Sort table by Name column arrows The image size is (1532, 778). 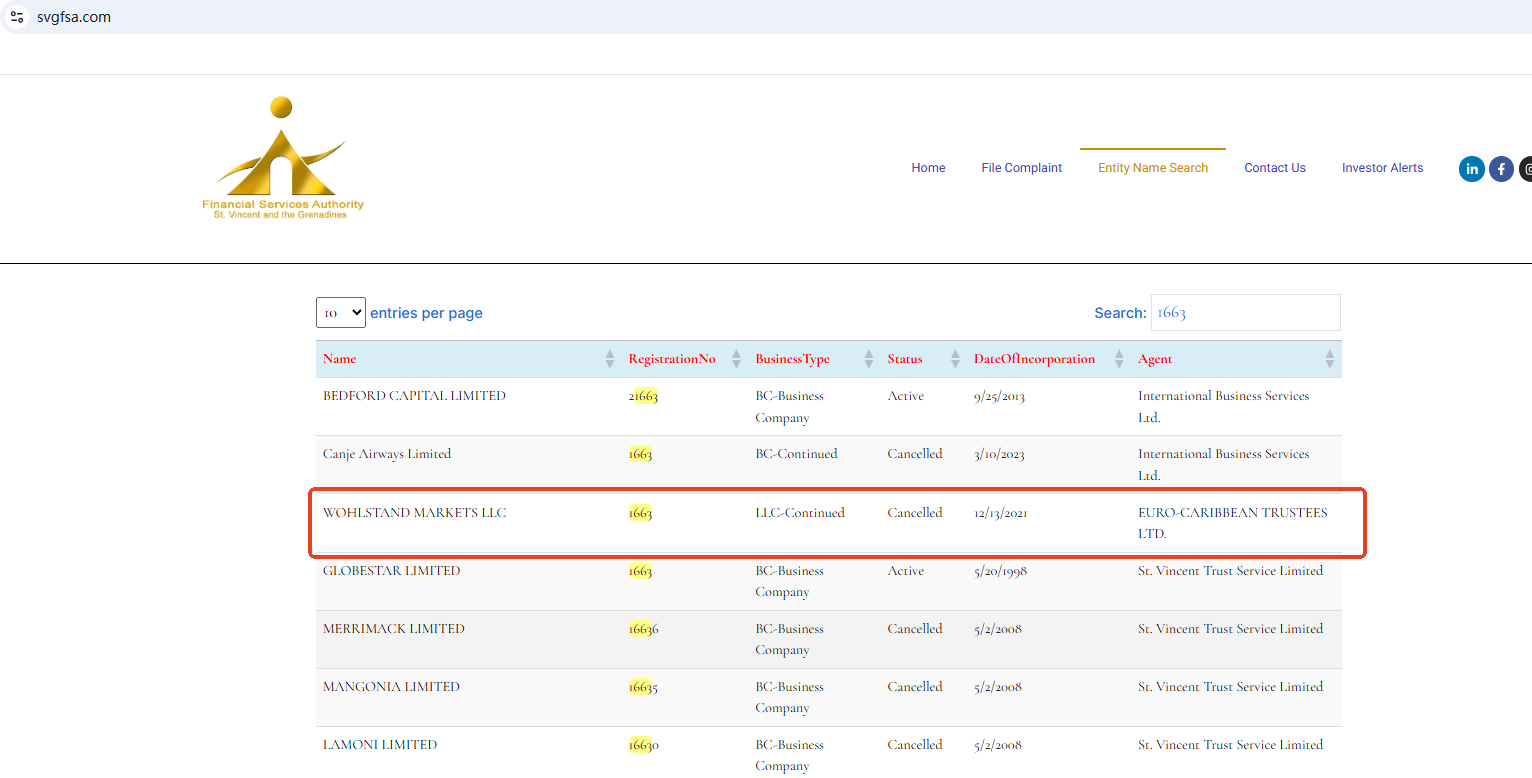(x=610, y=359)
